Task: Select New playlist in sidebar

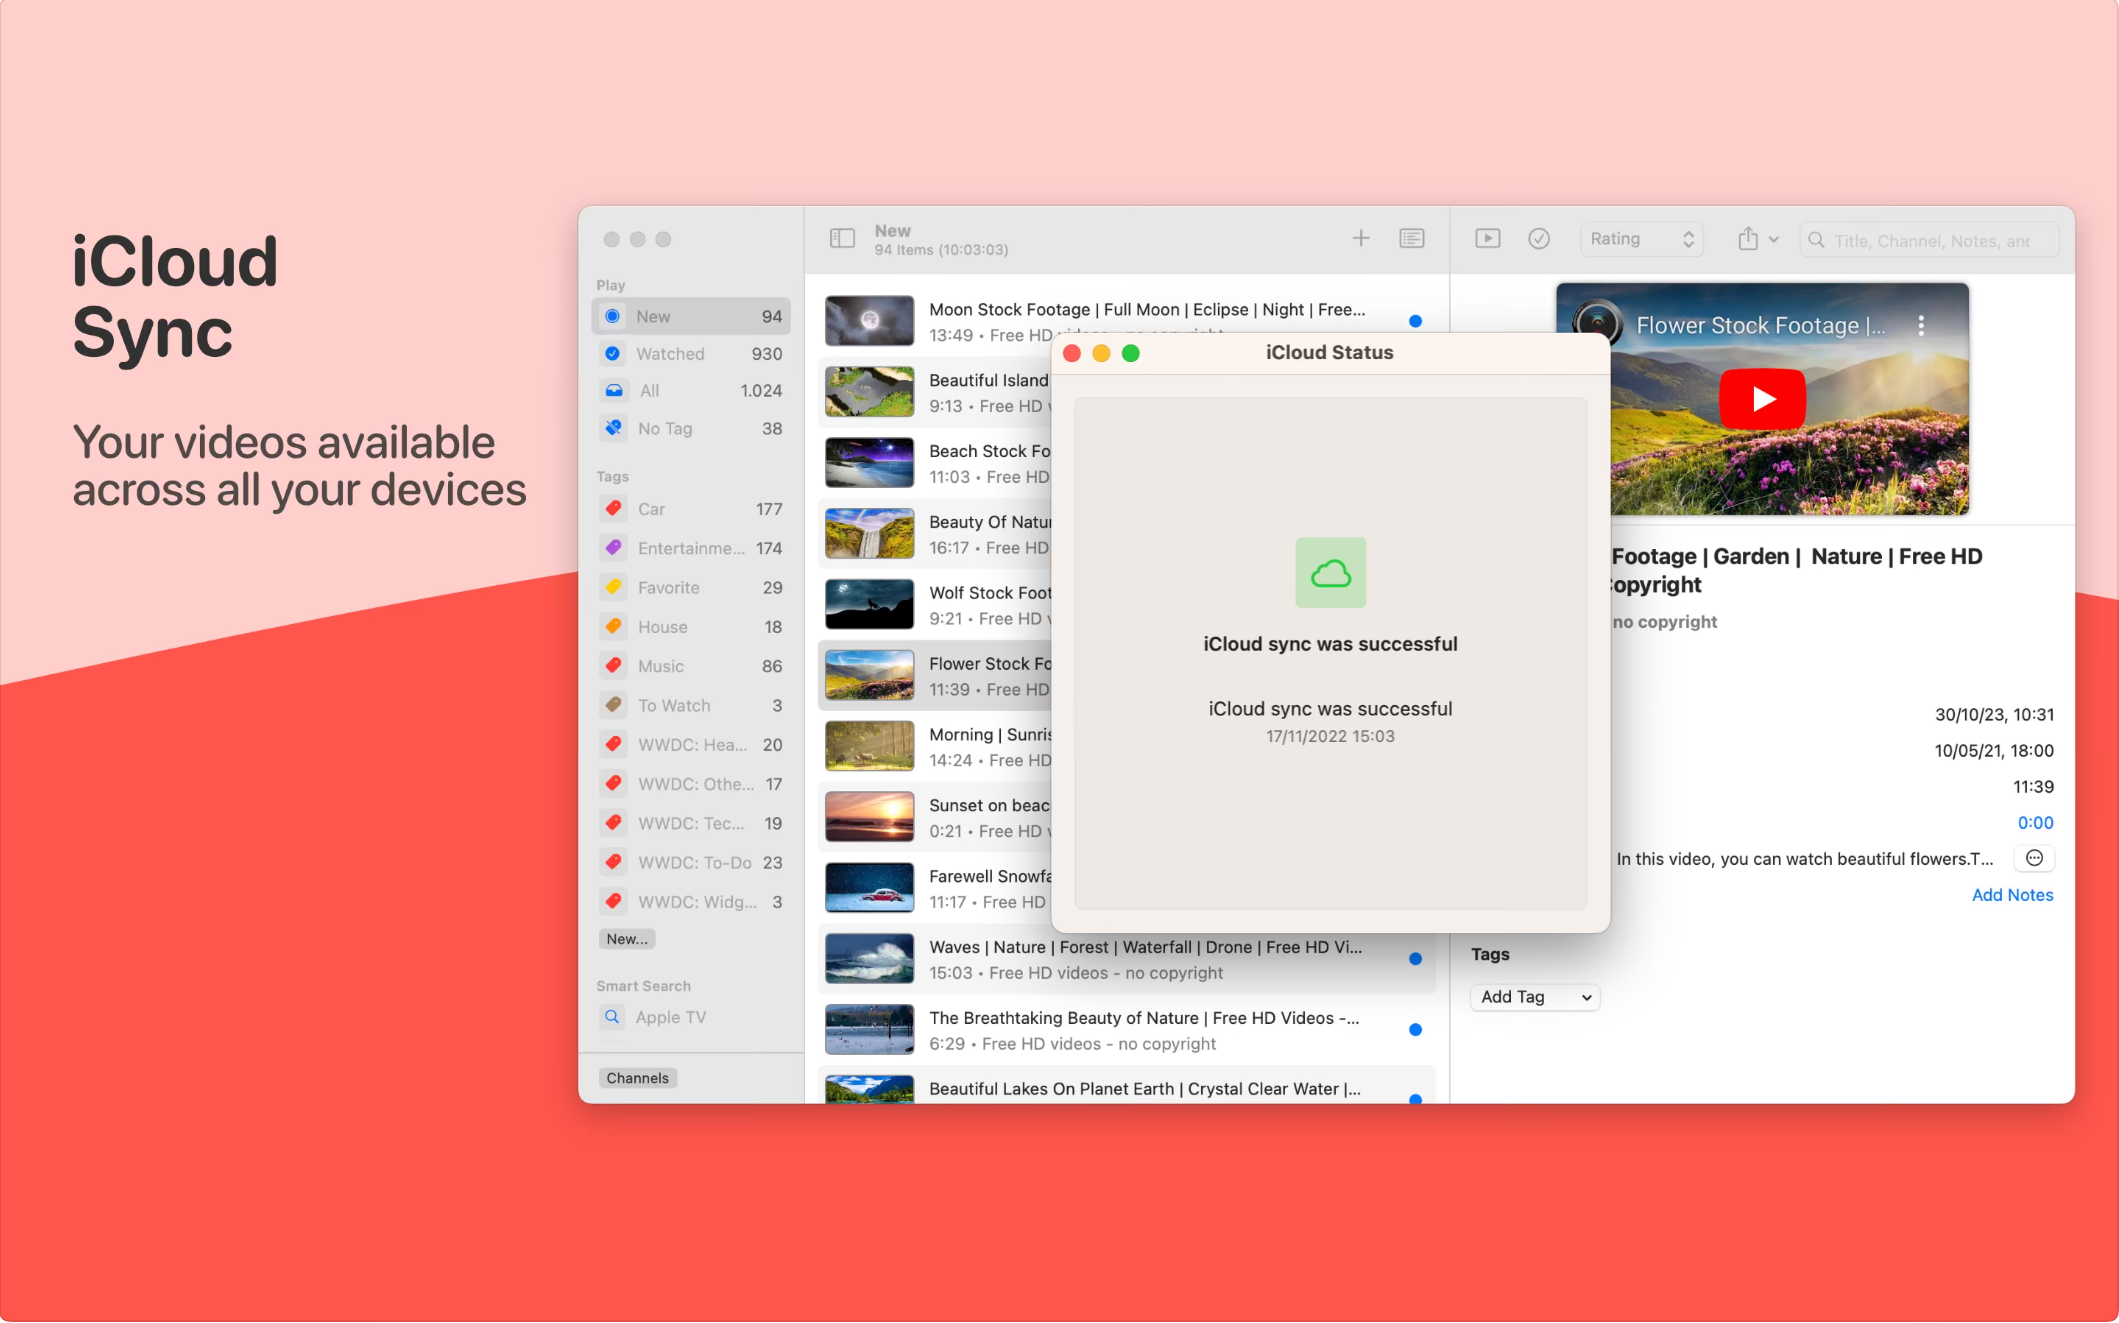Action: (691, 316)
